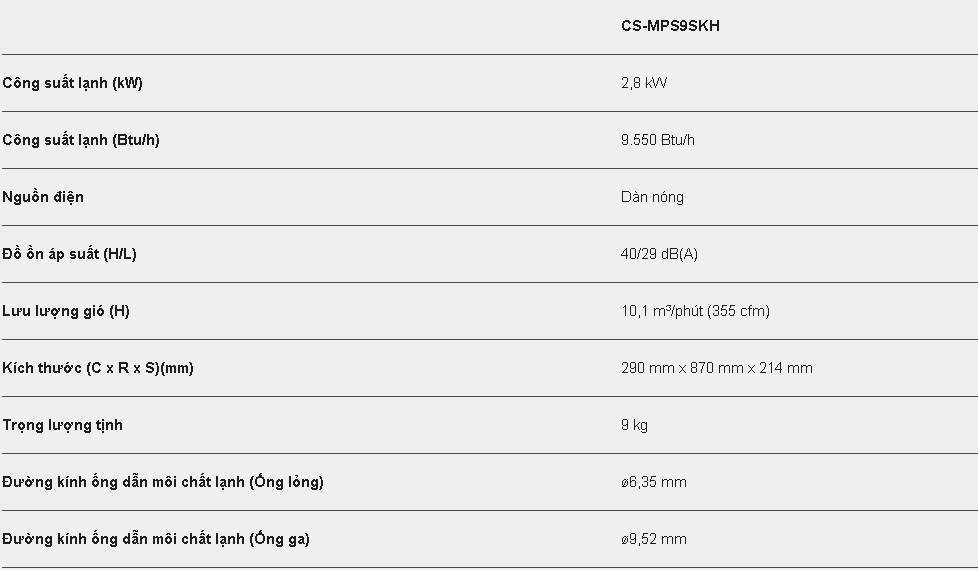Select the Lưu lượng gió (H) label

pos(66,311)
